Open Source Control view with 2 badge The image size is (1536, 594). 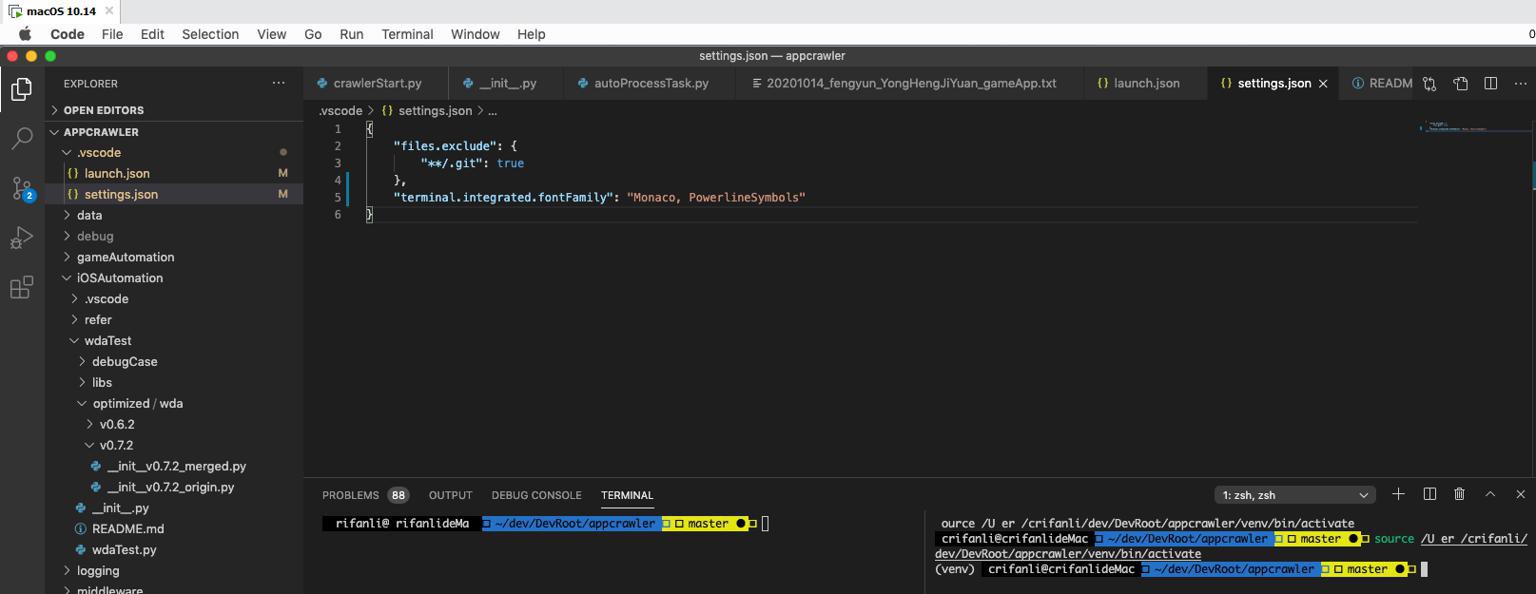(21, 187)
